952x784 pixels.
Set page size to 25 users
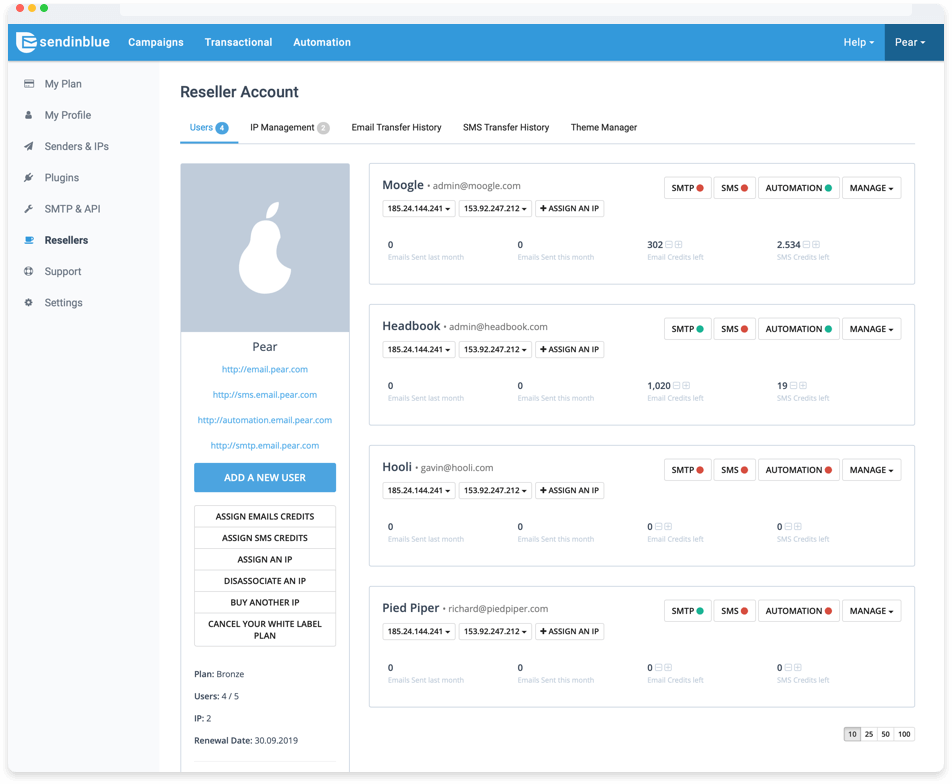(869, 734)
